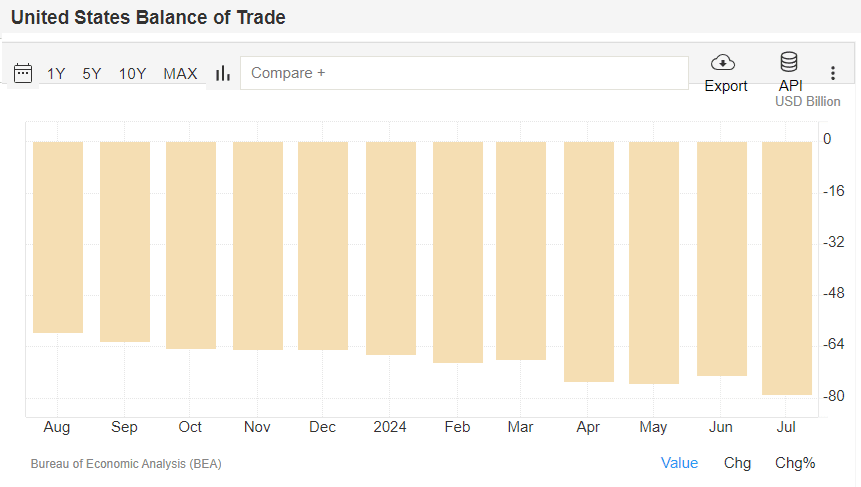Screen dimensions: 861x487
Task: Click the Bureau of Economic Analysis source link
Action: tap(126, 464)
